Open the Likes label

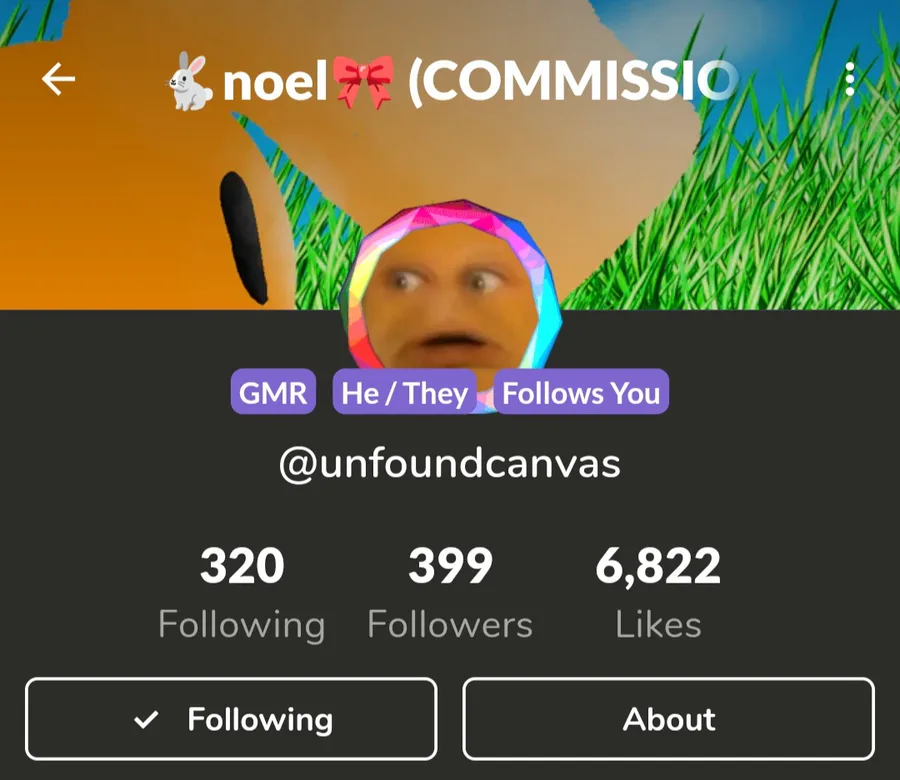click(658, 624)
